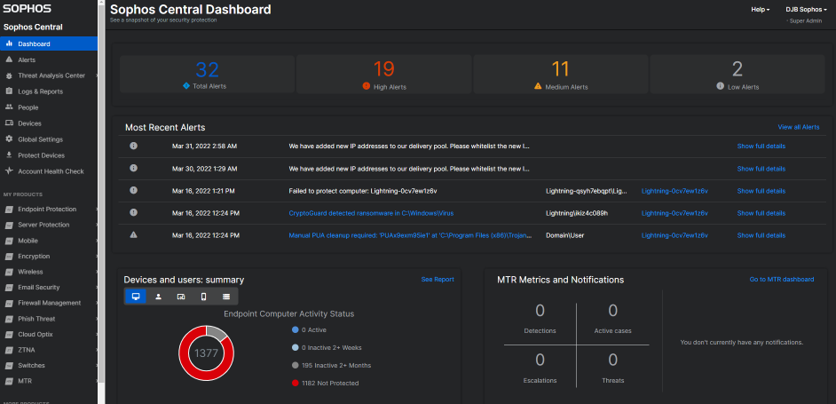This screenshot has width=836, height=404.
Task: Open Manual PUA cleanup required alert link
Action: (x=410, y=236)
